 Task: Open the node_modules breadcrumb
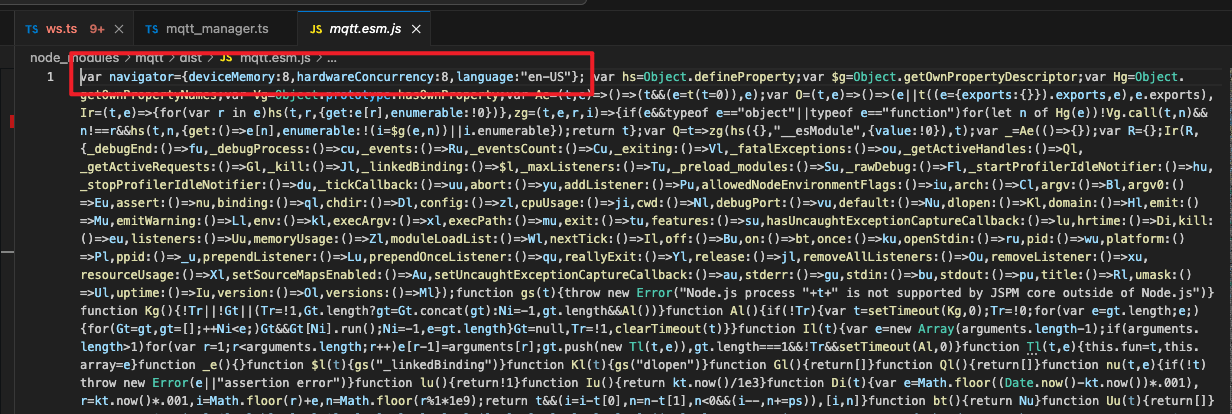point(74,59)
